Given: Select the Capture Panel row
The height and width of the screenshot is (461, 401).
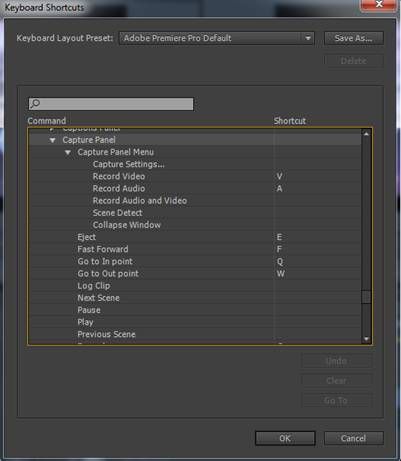Looking at the screenshot, I should click(195, 140).
